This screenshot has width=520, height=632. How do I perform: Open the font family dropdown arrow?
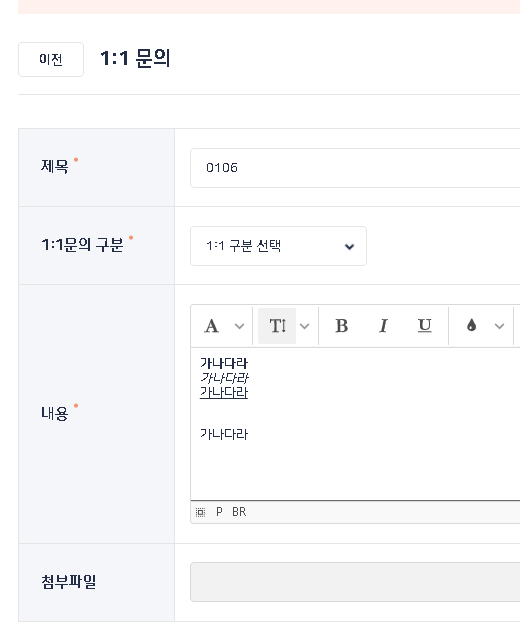(239, 326)
